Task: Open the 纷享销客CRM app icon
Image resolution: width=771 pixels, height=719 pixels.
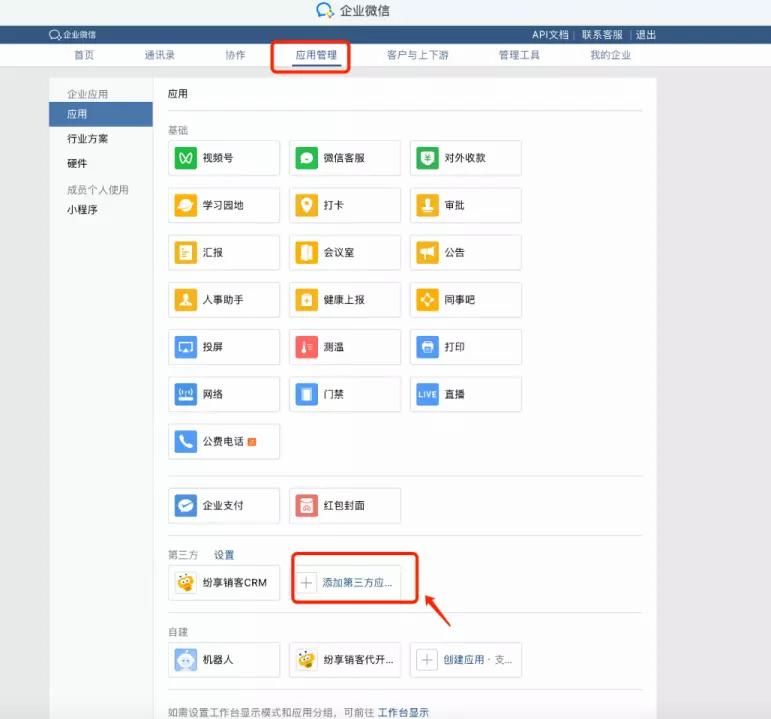Action: pyautogui.click(x=185, y=582)
